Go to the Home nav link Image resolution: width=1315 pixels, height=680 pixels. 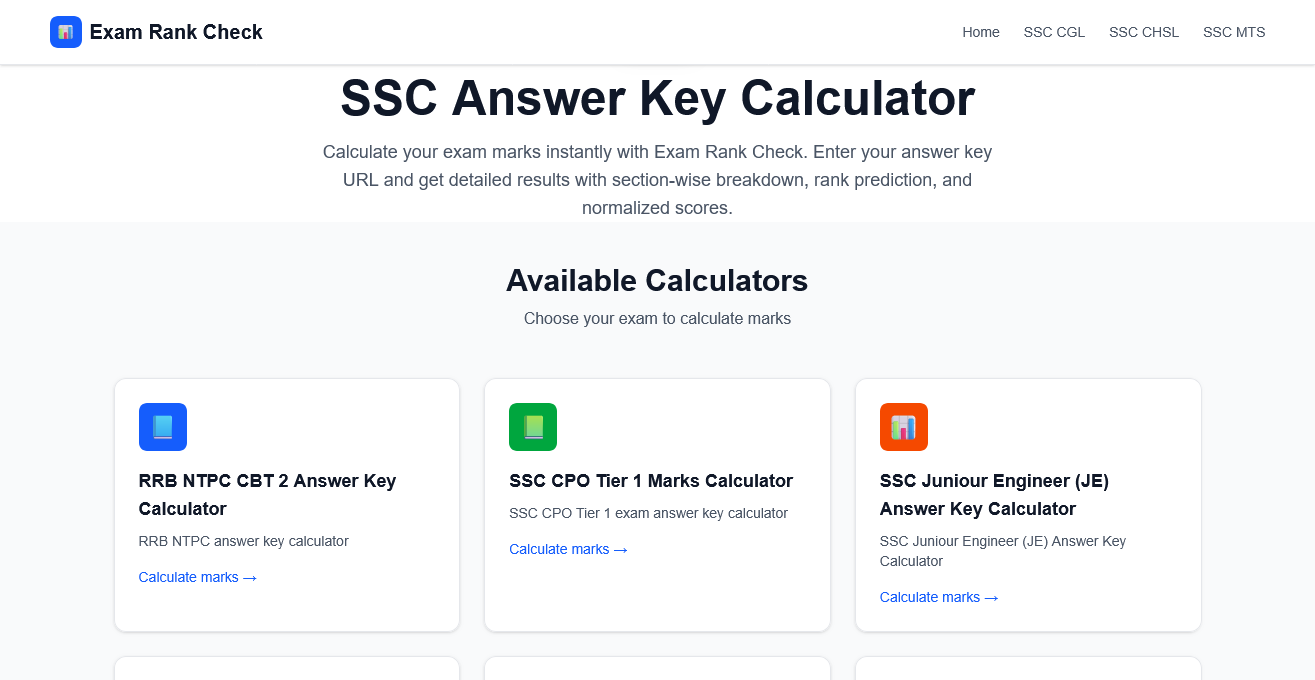(981, 32)
